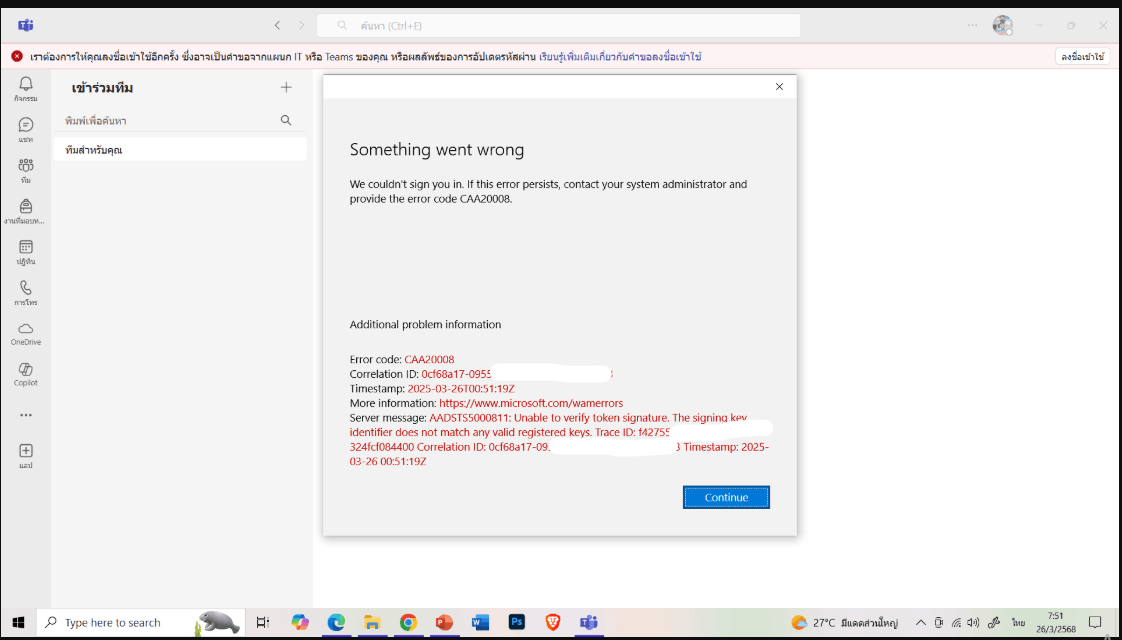This screenshot has width=1122, height=640.
Task: Click the Type here to search box
Action: pos(141,622)
